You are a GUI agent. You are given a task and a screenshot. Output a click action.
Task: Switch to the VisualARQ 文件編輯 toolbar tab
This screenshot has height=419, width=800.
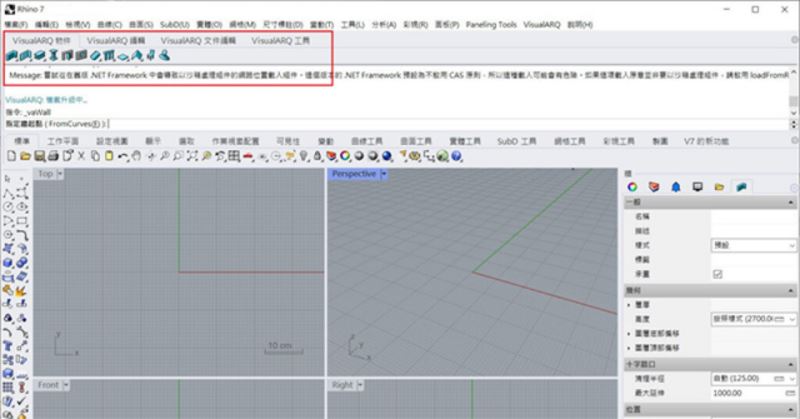pyautogui.click(x=198, y=40)
